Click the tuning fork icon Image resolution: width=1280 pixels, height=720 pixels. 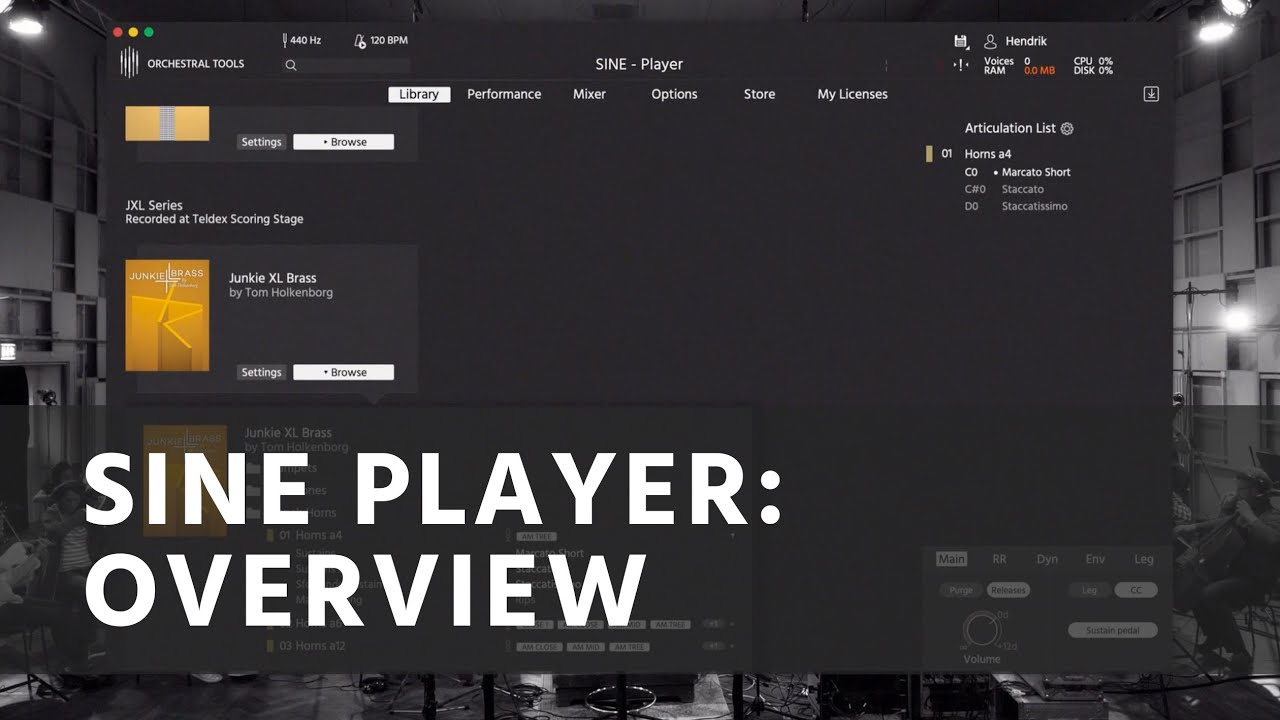tap(285, 41)
